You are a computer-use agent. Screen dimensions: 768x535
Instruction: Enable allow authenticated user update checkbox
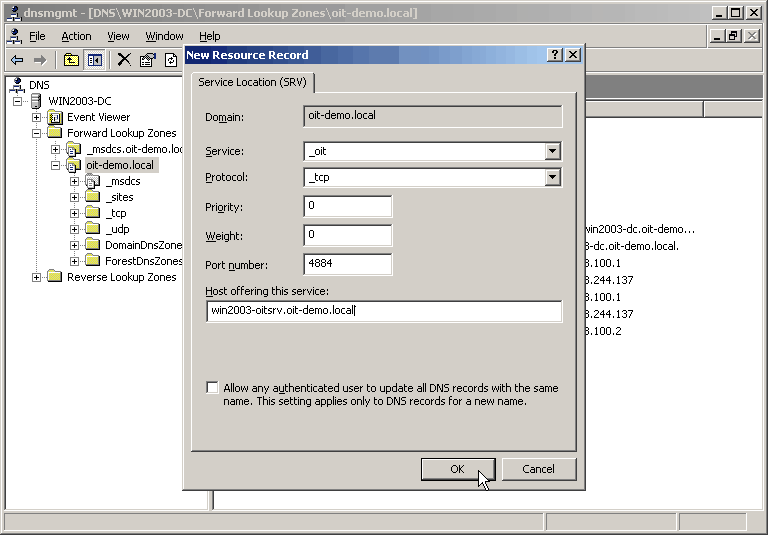click(x=212, y=388)
